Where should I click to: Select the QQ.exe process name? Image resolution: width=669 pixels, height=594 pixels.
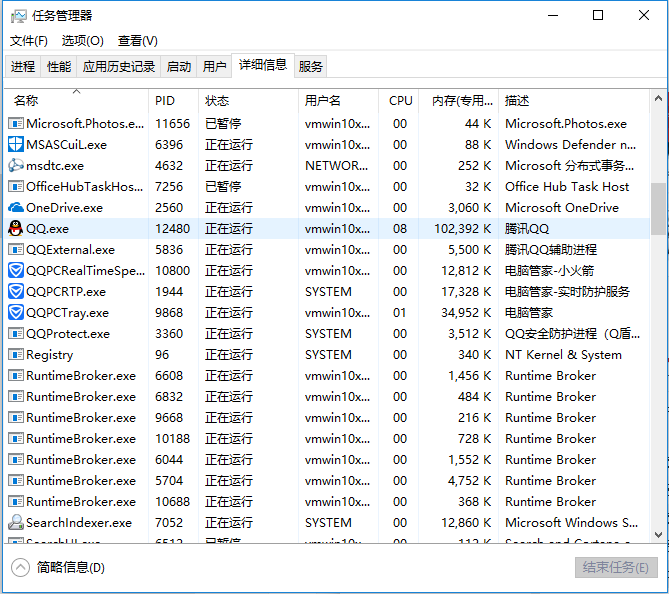point(47,229)
